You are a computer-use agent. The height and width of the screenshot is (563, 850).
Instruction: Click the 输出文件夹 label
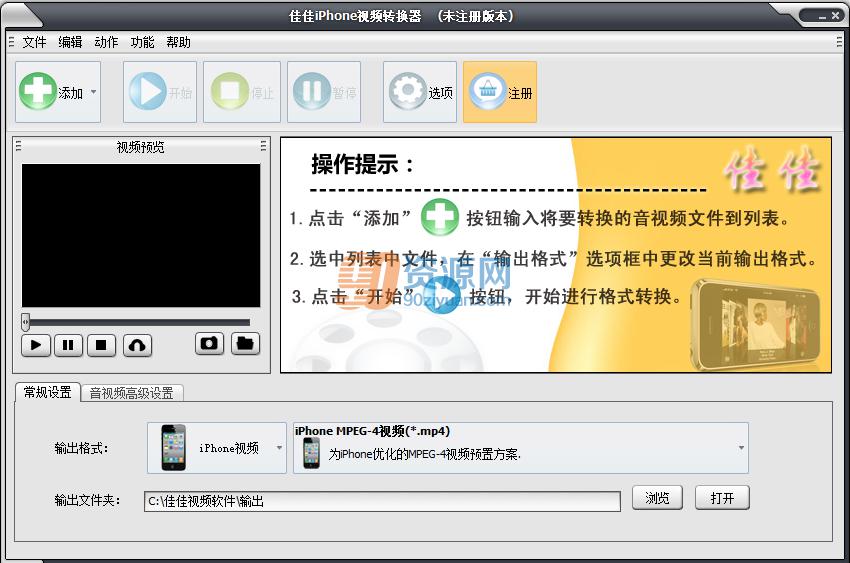click(87, 500)
